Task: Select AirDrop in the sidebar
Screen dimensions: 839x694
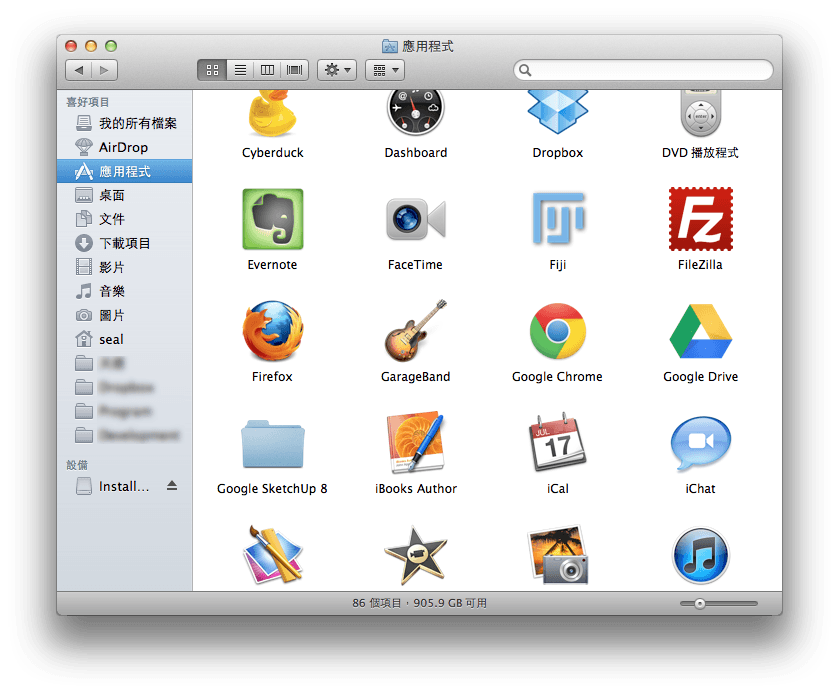Action: pyautogui.click(x=123, y=147)
